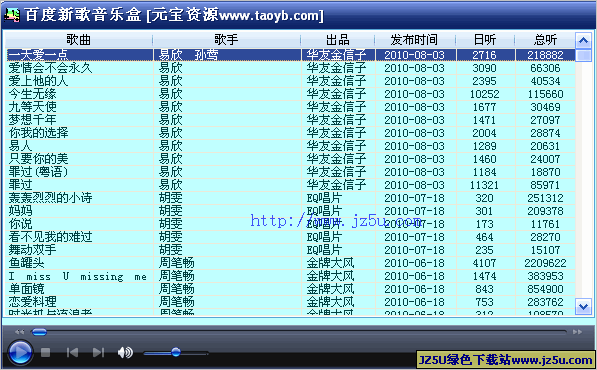
Task: Click total listens value 854900
Action: (x=545, y=289)
